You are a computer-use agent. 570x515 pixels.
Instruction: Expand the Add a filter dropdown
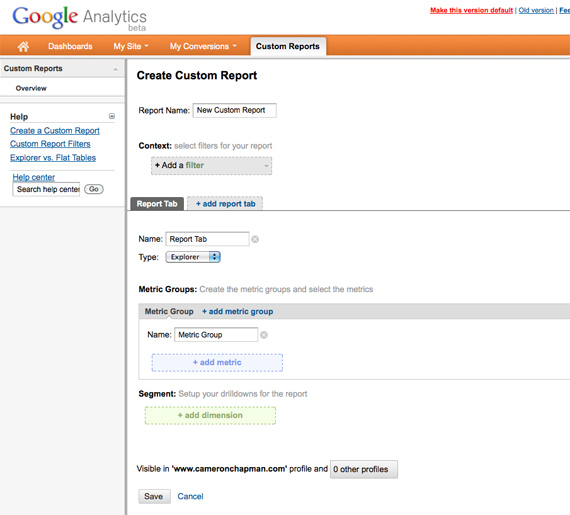[212, 166]
